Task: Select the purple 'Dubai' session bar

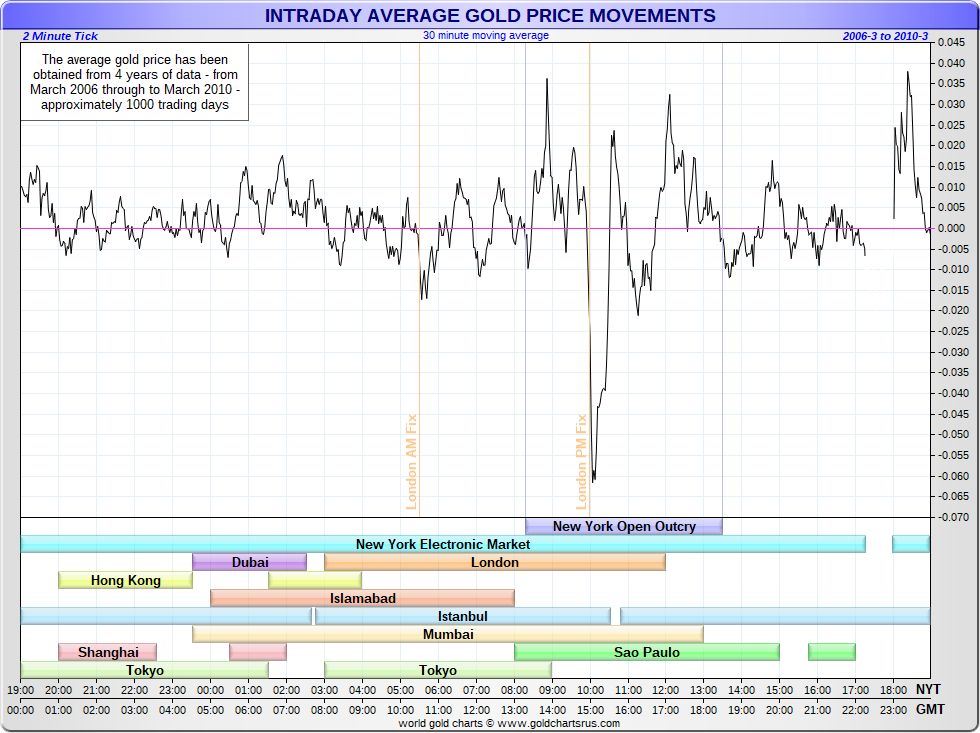Action: click(249, 562)
